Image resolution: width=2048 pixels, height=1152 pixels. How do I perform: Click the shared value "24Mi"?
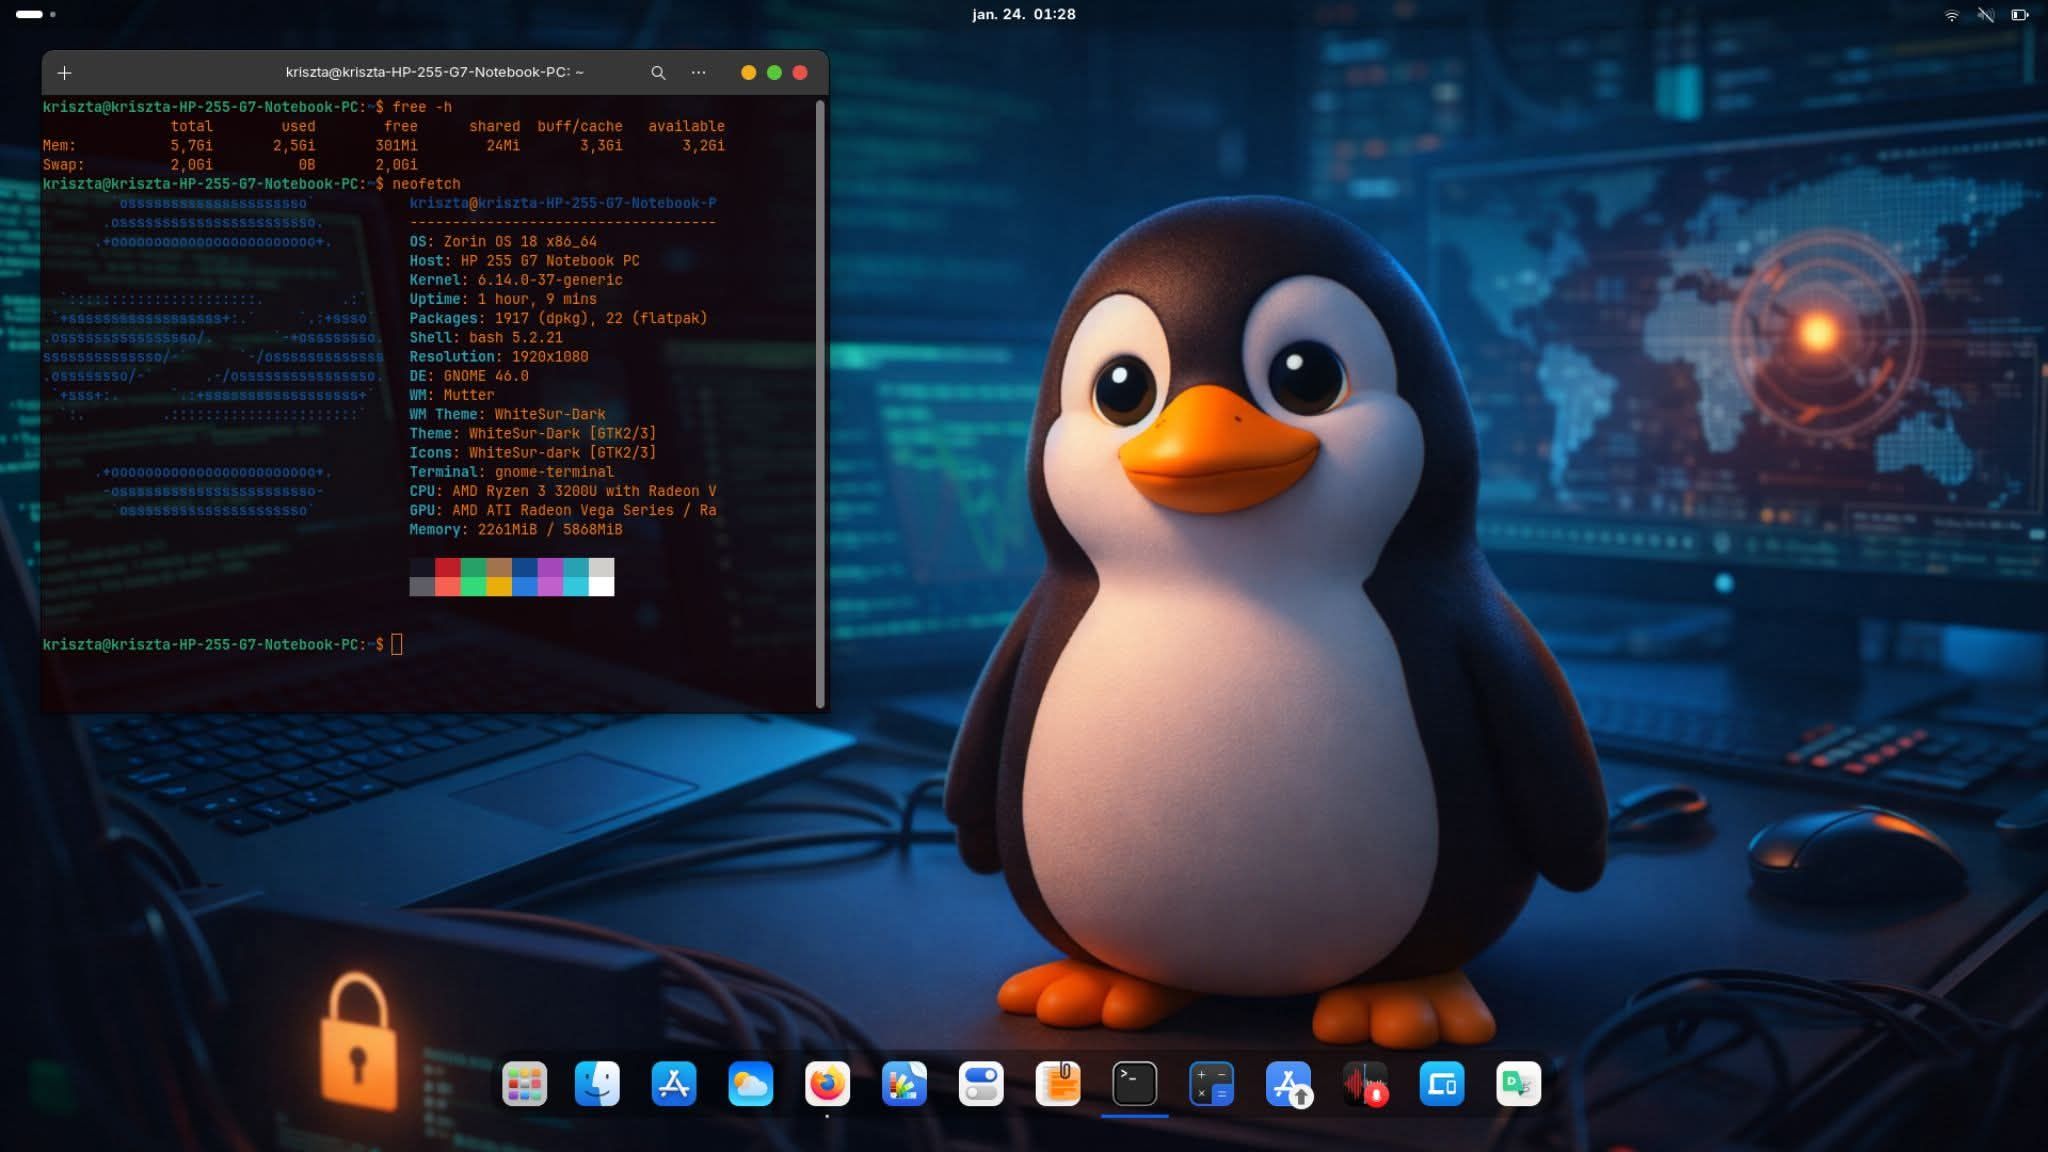point(503,146)
